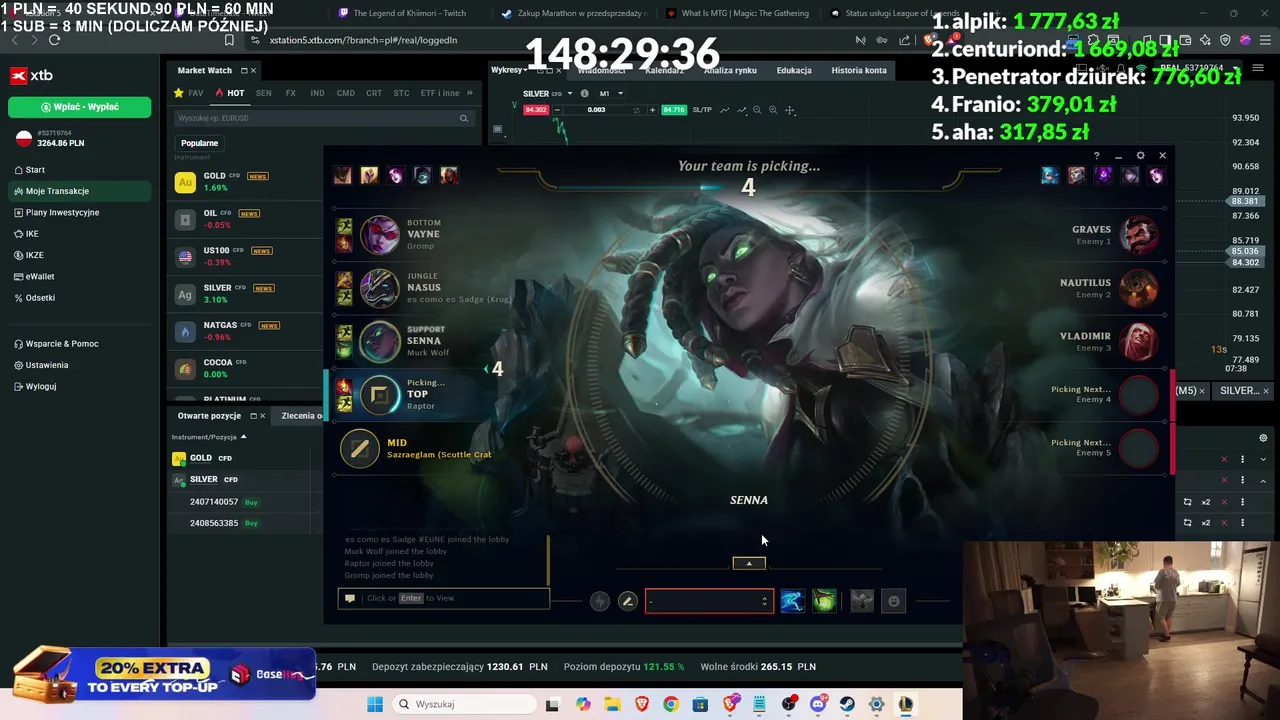Sort by Instrument/Pozycja column header
This screenshot has width=1280, height=720.
[x=209, y=437]
